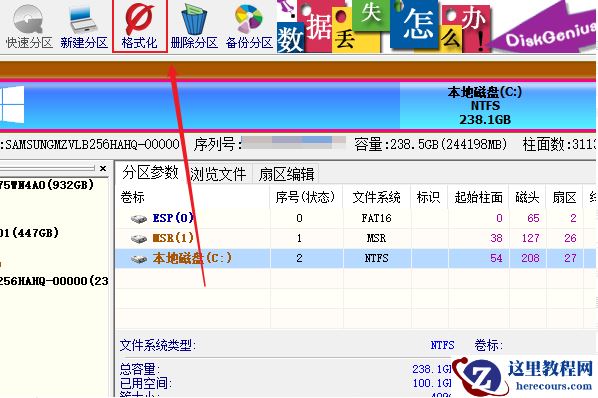Select the 格式化 format tool
This screenshot has height=398, width=598.
click(140, 26)
